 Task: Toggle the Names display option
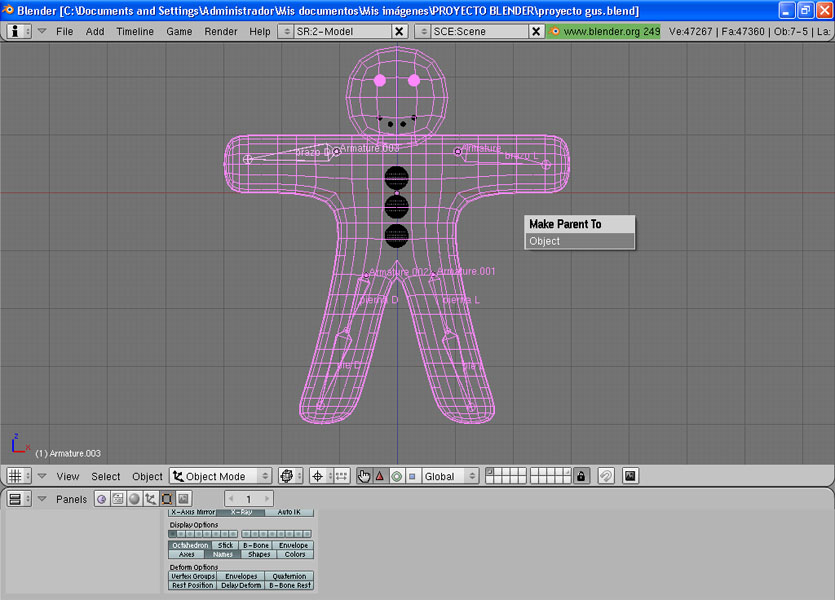coord(222,554)
